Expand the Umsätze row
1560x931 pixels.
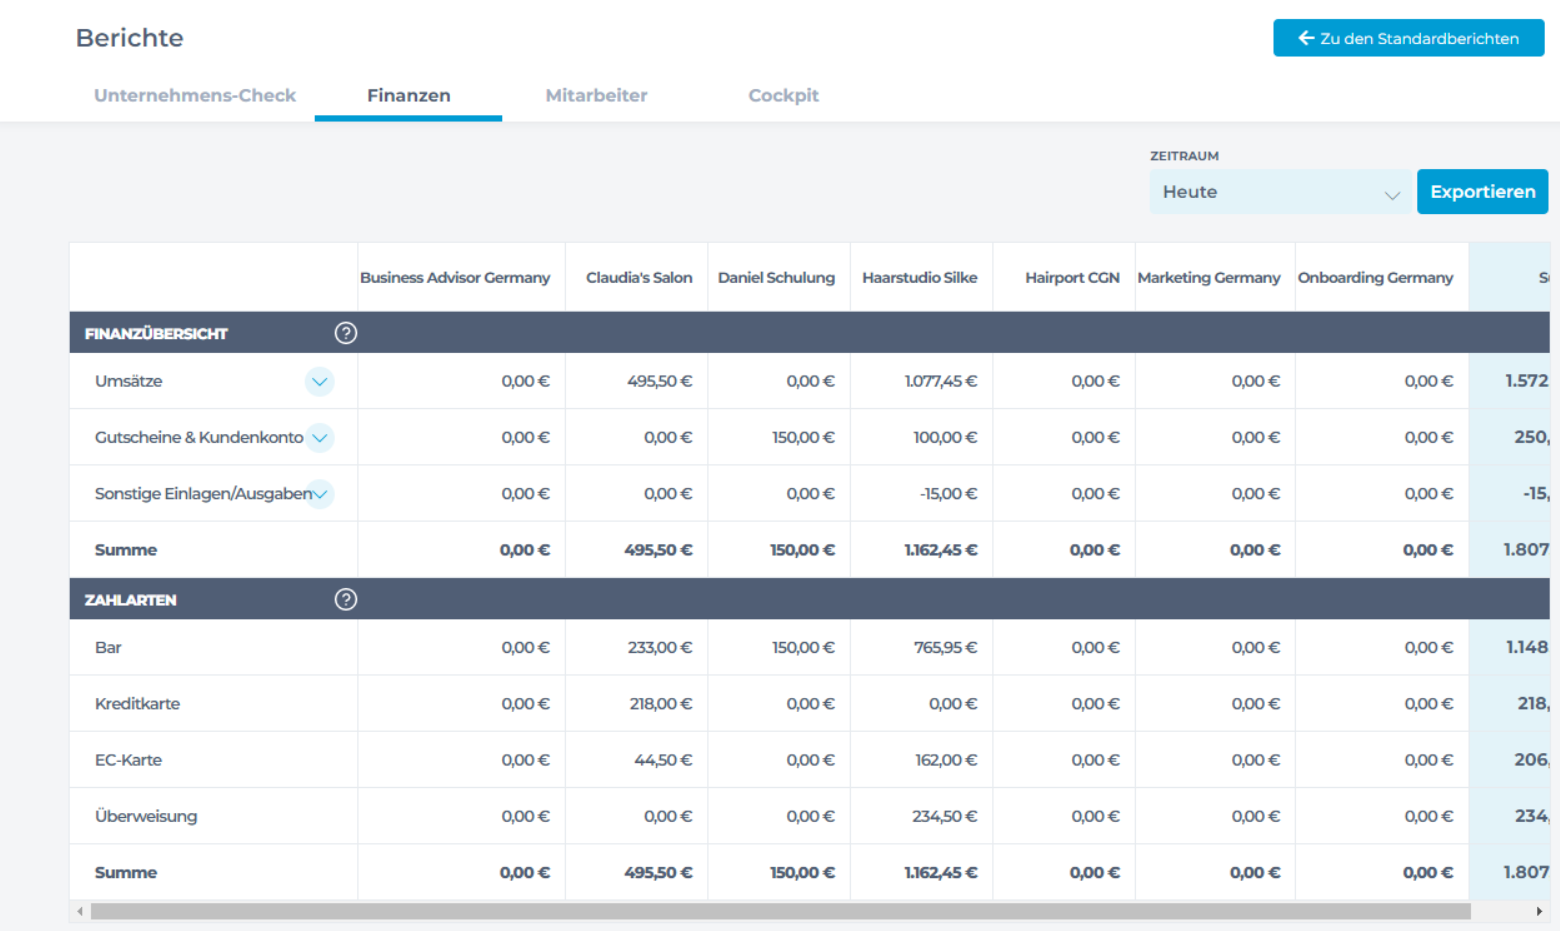(x=320, y=382)
